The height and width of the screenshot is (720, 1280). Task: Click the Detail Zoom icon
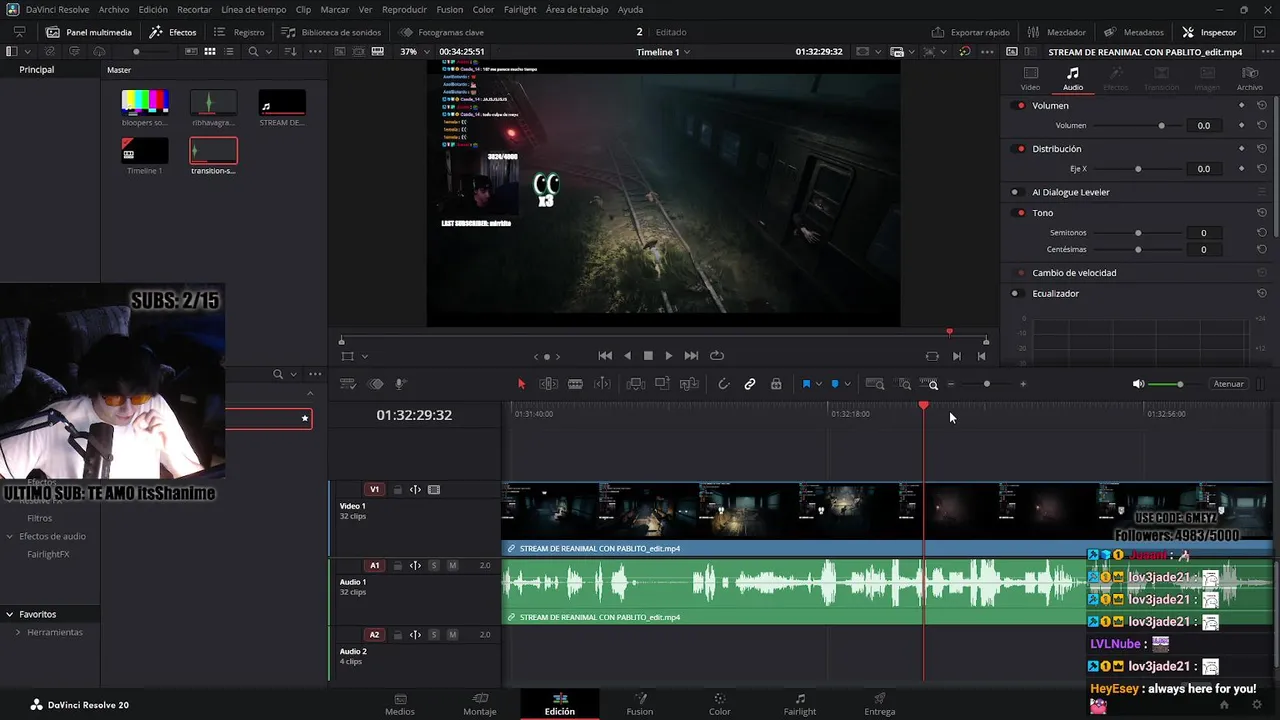[904, 384]
